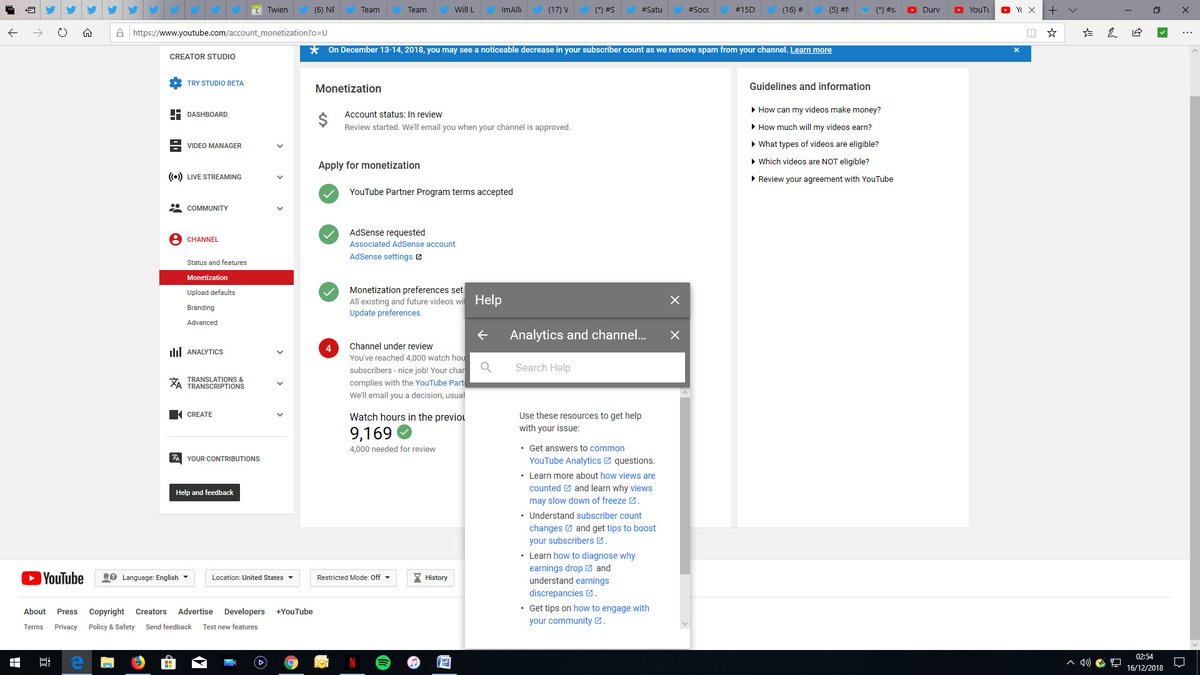1200x675 pixels.
Task: Open Advanced channel submenu item
Action: pos(202,323)
